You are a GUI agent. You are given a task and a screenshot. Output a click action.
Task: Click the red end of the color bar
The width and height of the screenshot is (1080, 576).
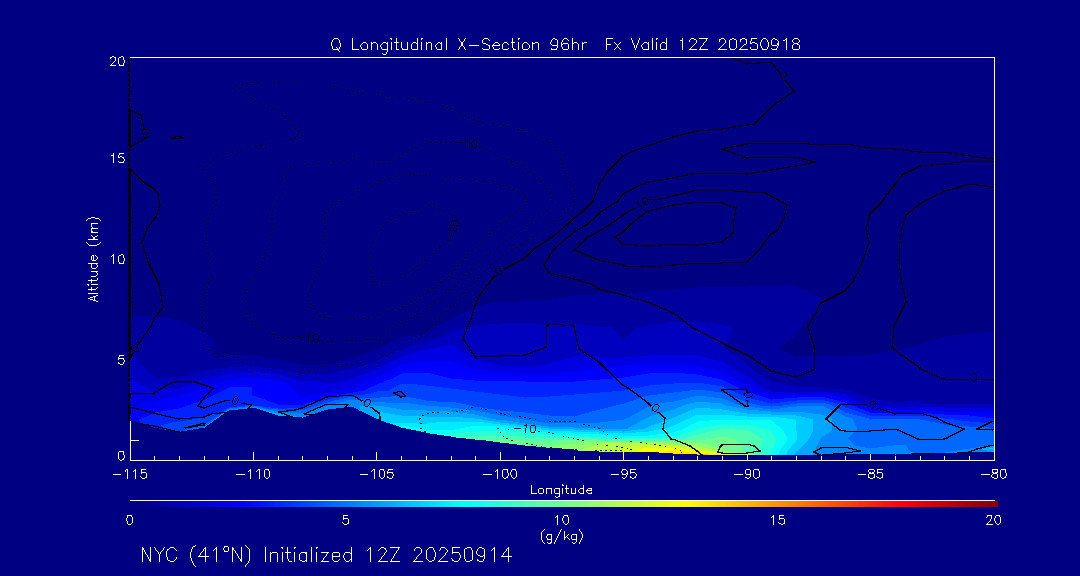988,501
